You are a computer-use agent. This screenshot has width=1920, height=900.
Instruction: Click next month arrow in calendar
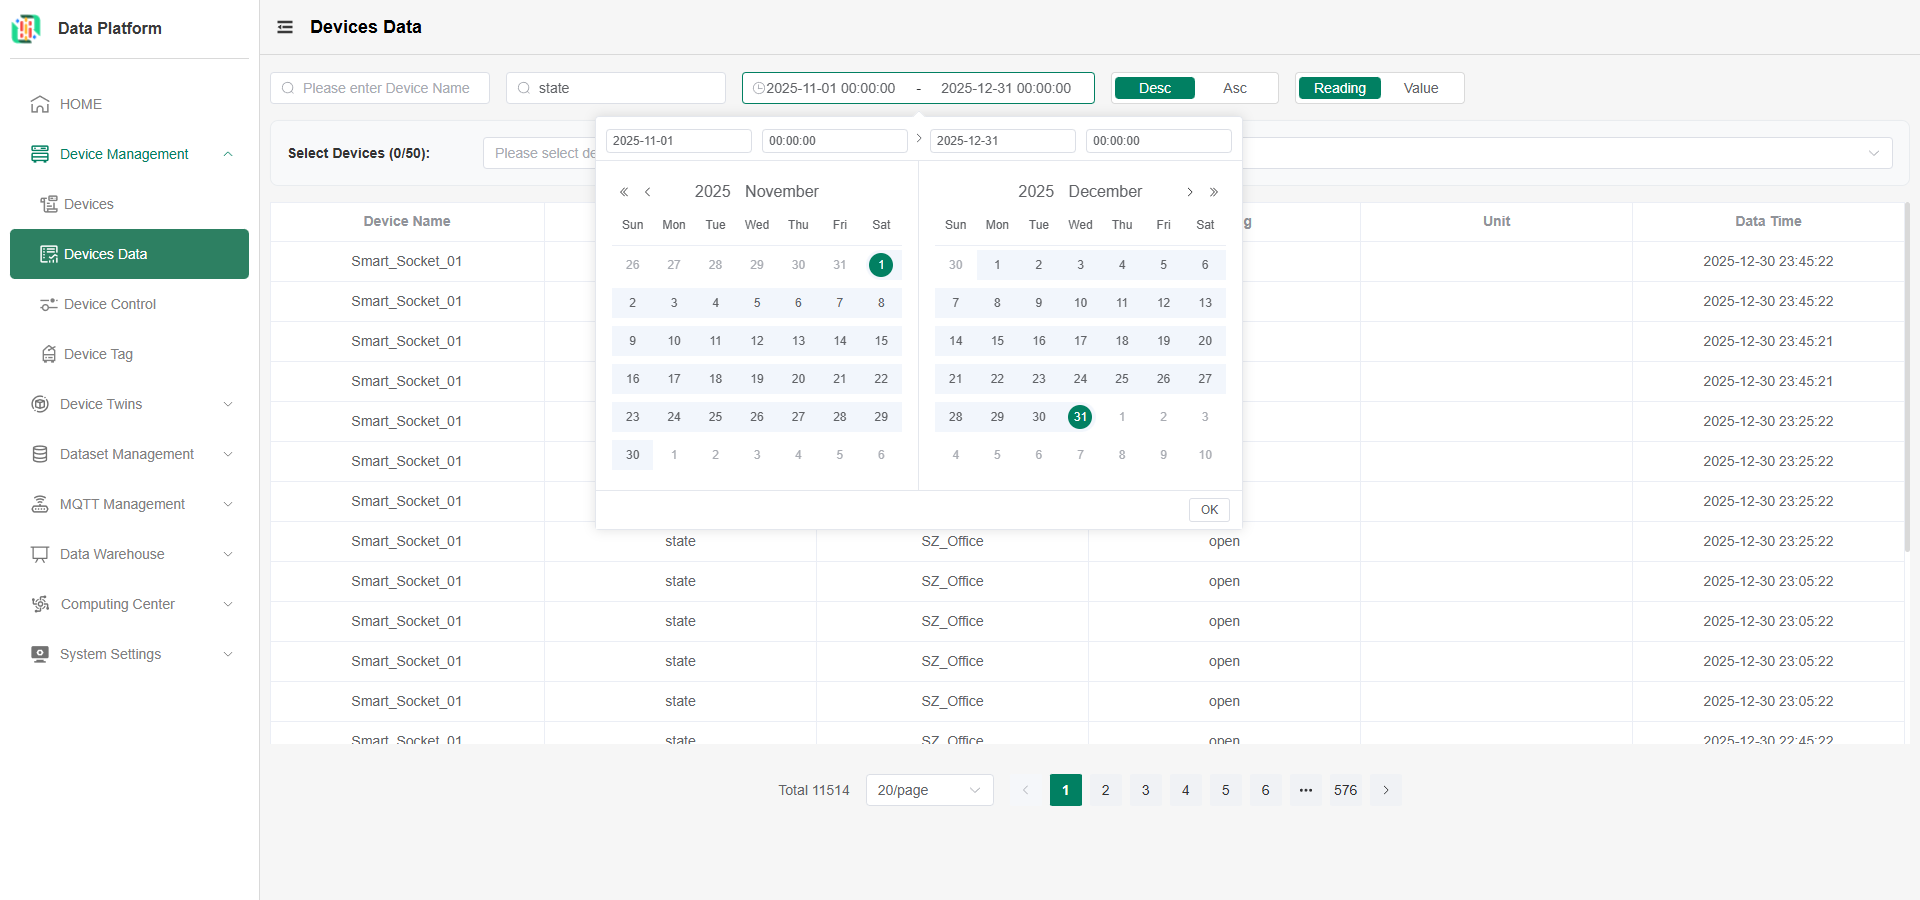point(1189,192)
